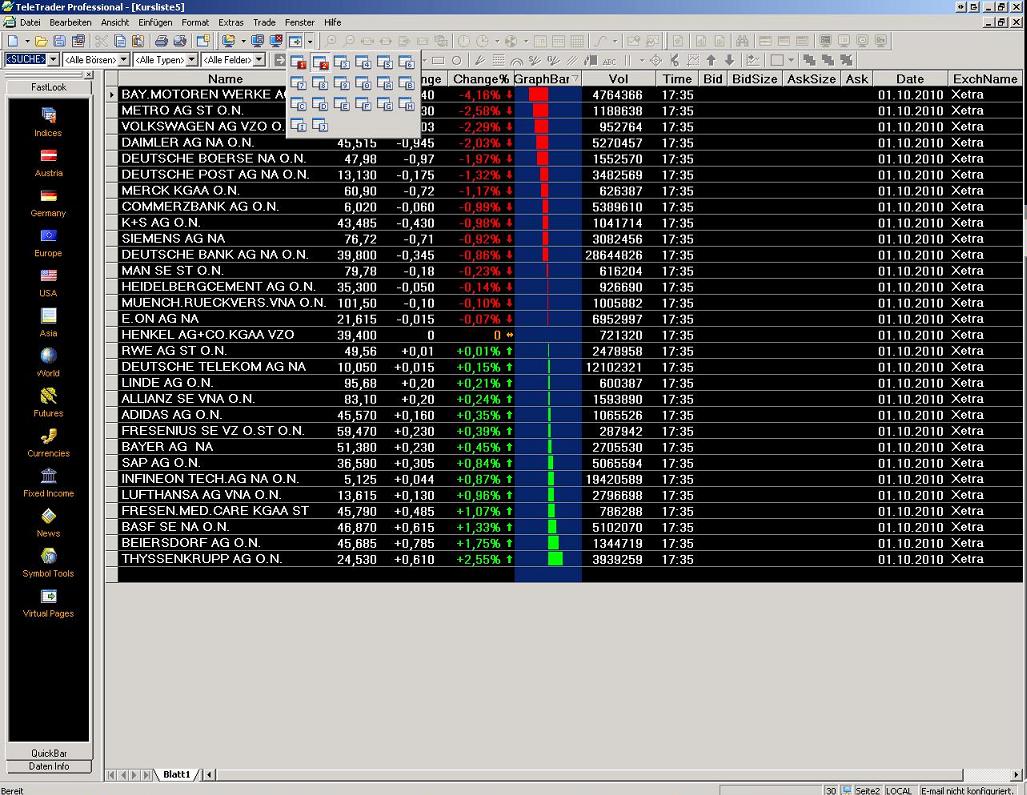This screenshot has height=795, width=1027.
Task: Open the Currencies sidebar icon
Action: point(48,435)
